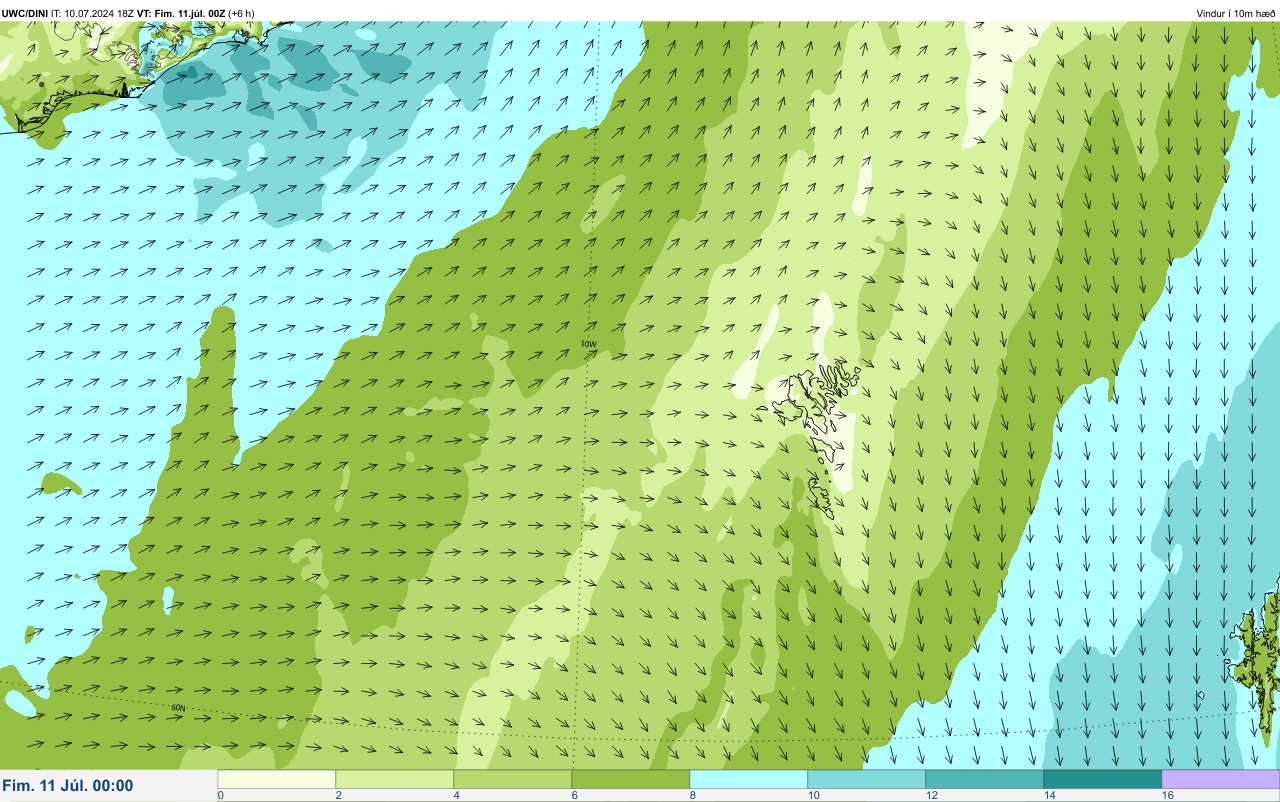Click the 'UWC/DINI' model label
The image size is (1280, 802).
[25, 13]
